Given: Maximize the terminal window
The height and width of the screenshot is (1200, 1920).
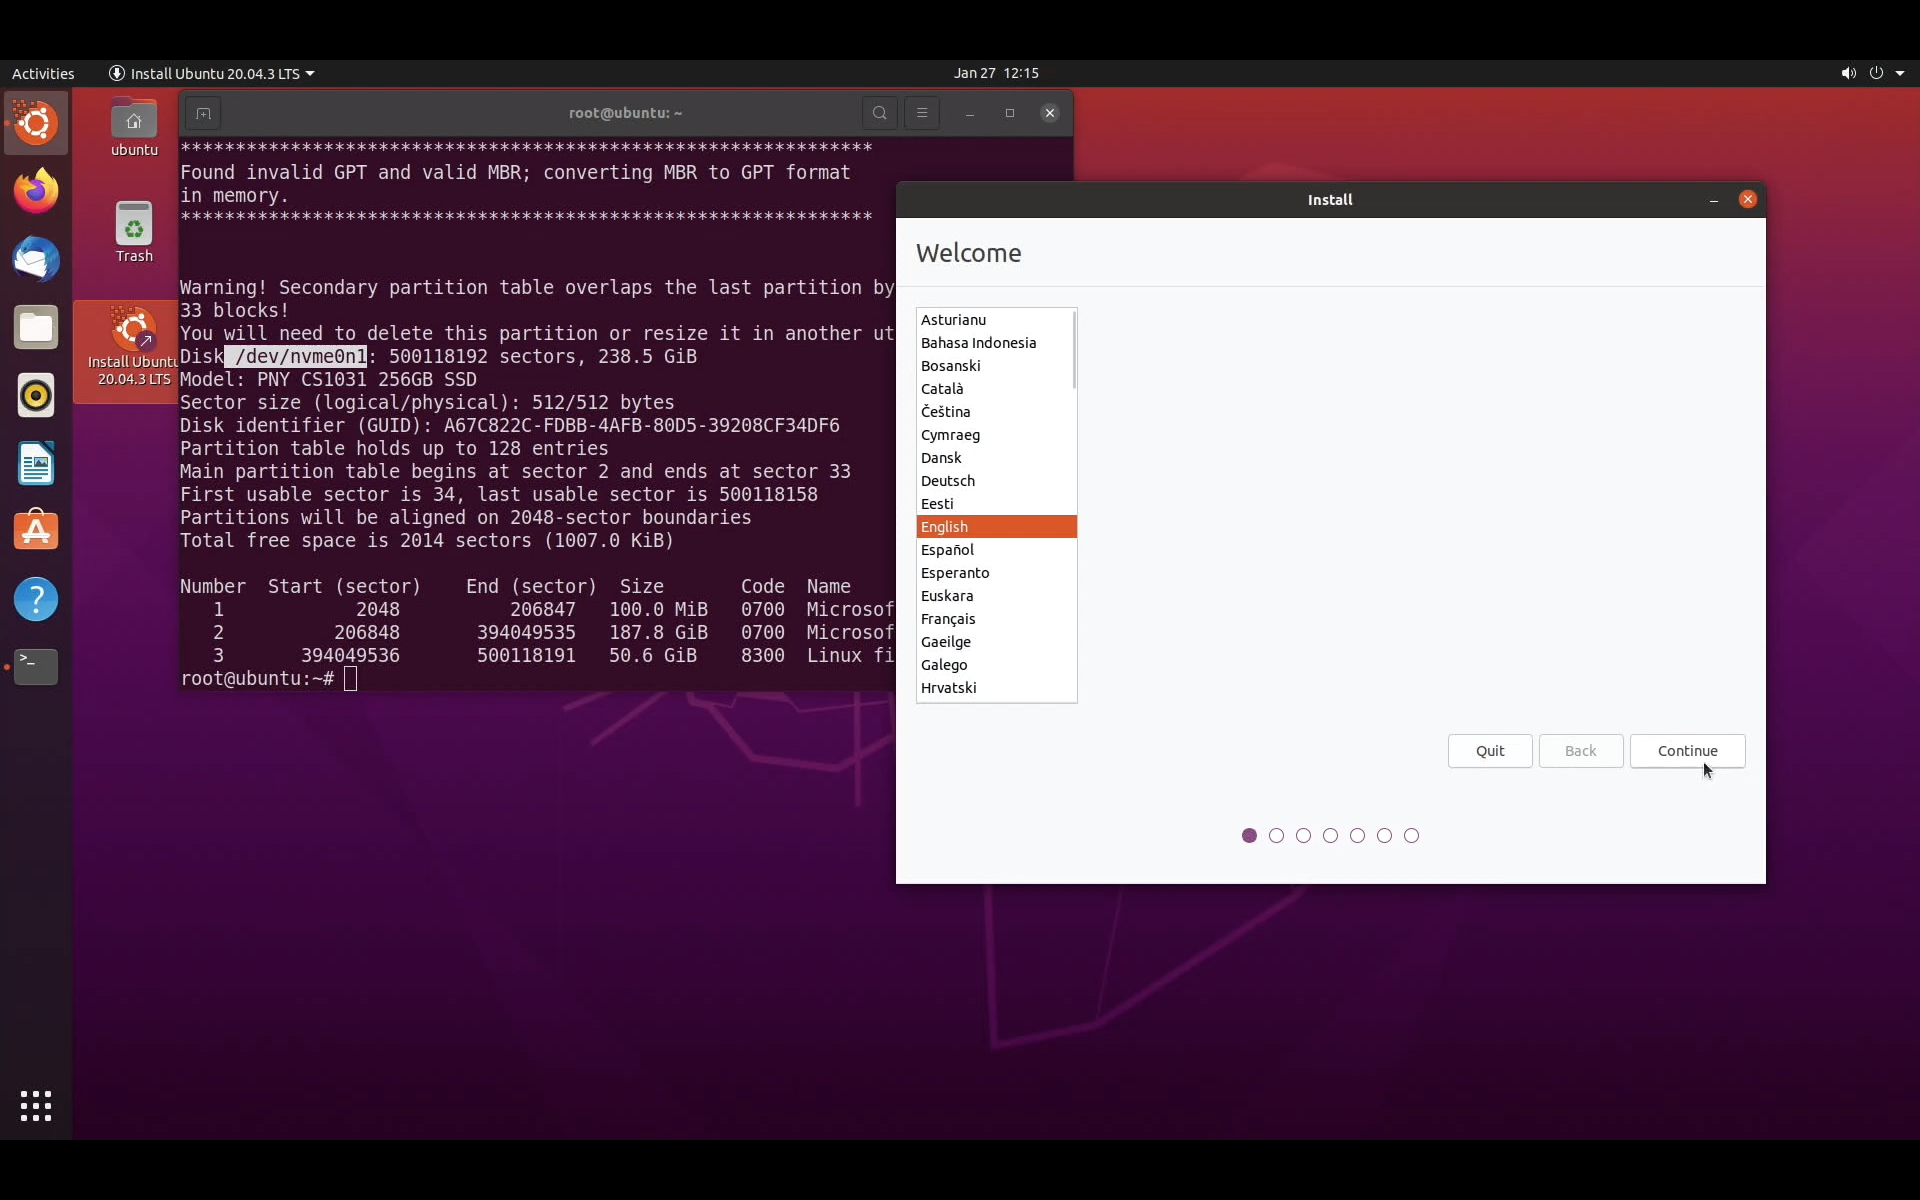Looking at the screenshot, I should pos(1010,113).
